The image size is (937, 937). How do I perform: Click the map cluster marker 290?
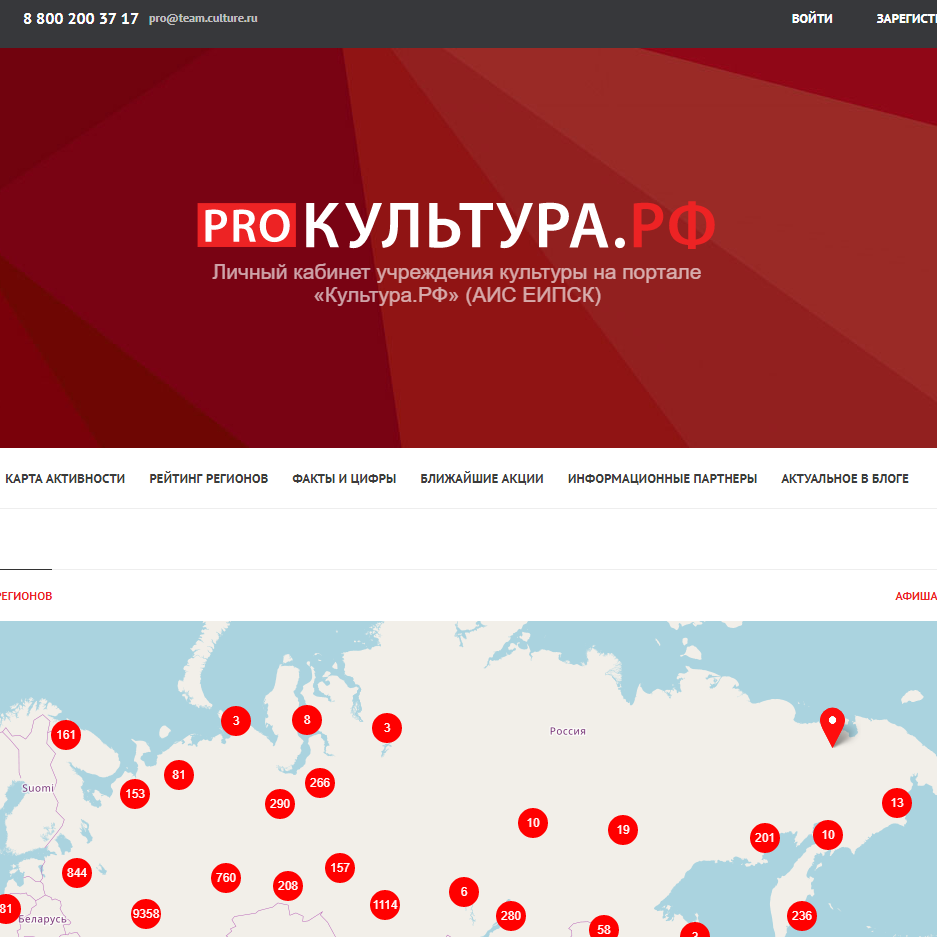tap(280, 803)
